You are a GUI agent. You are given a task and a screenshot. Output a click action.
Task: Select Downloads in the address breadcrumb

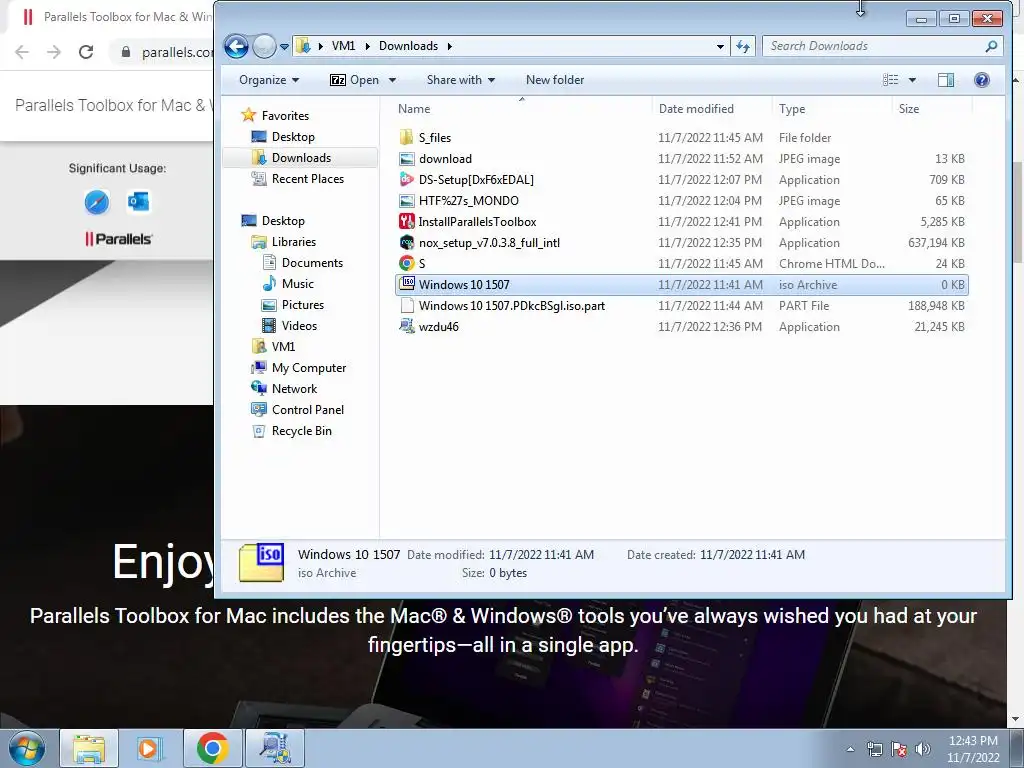coord(408,46)
